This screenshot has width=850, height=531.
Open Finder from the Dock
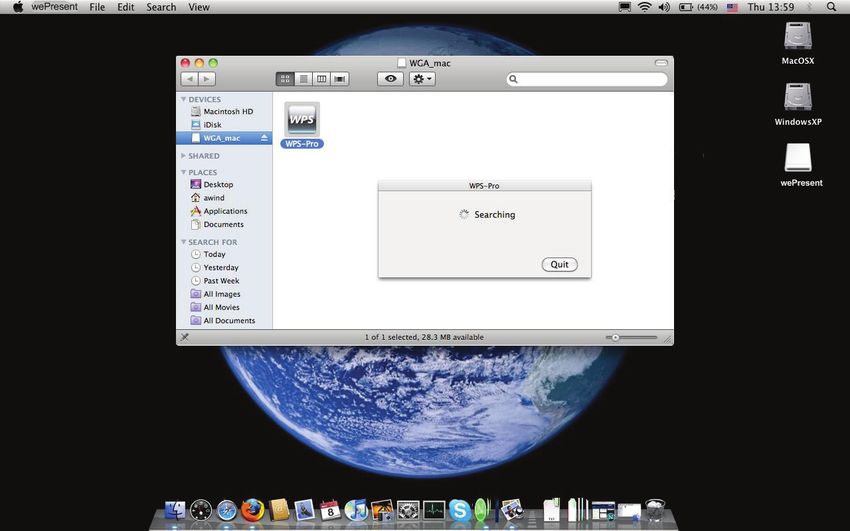[x=175, y=510]
